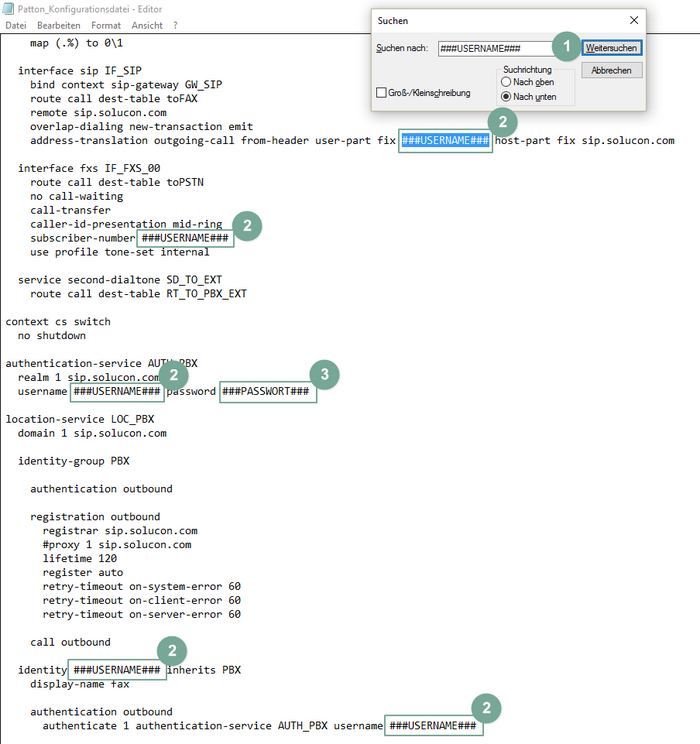Click the badge 3 next to ###PASSWORT###

(324, 375)
